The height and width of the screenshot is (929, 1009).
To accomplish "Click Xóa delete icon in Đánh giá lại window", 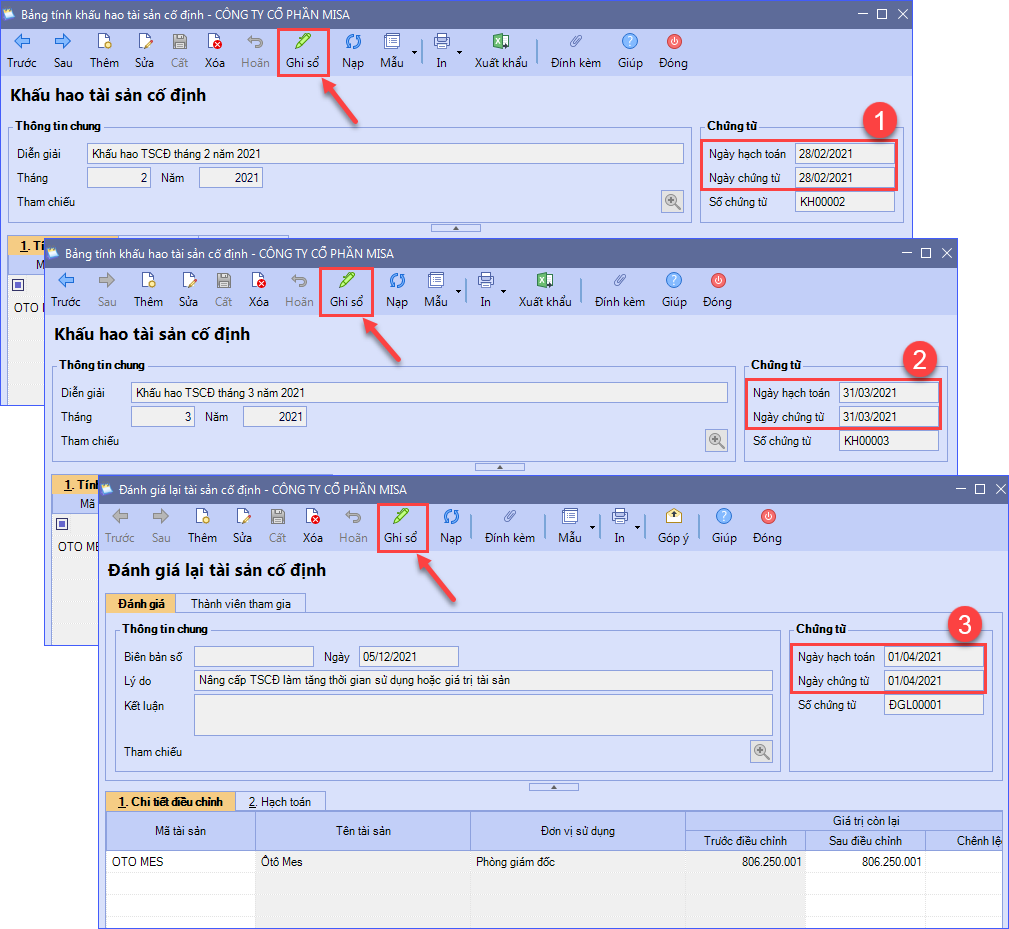I will pyautogui.click(x=313, y=526).
